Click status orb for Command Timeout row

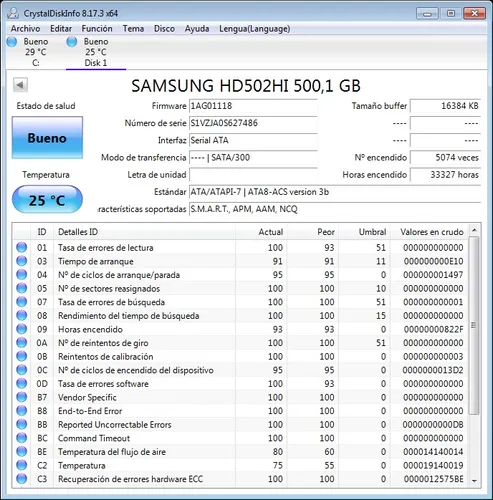click(x=22, y=438)
